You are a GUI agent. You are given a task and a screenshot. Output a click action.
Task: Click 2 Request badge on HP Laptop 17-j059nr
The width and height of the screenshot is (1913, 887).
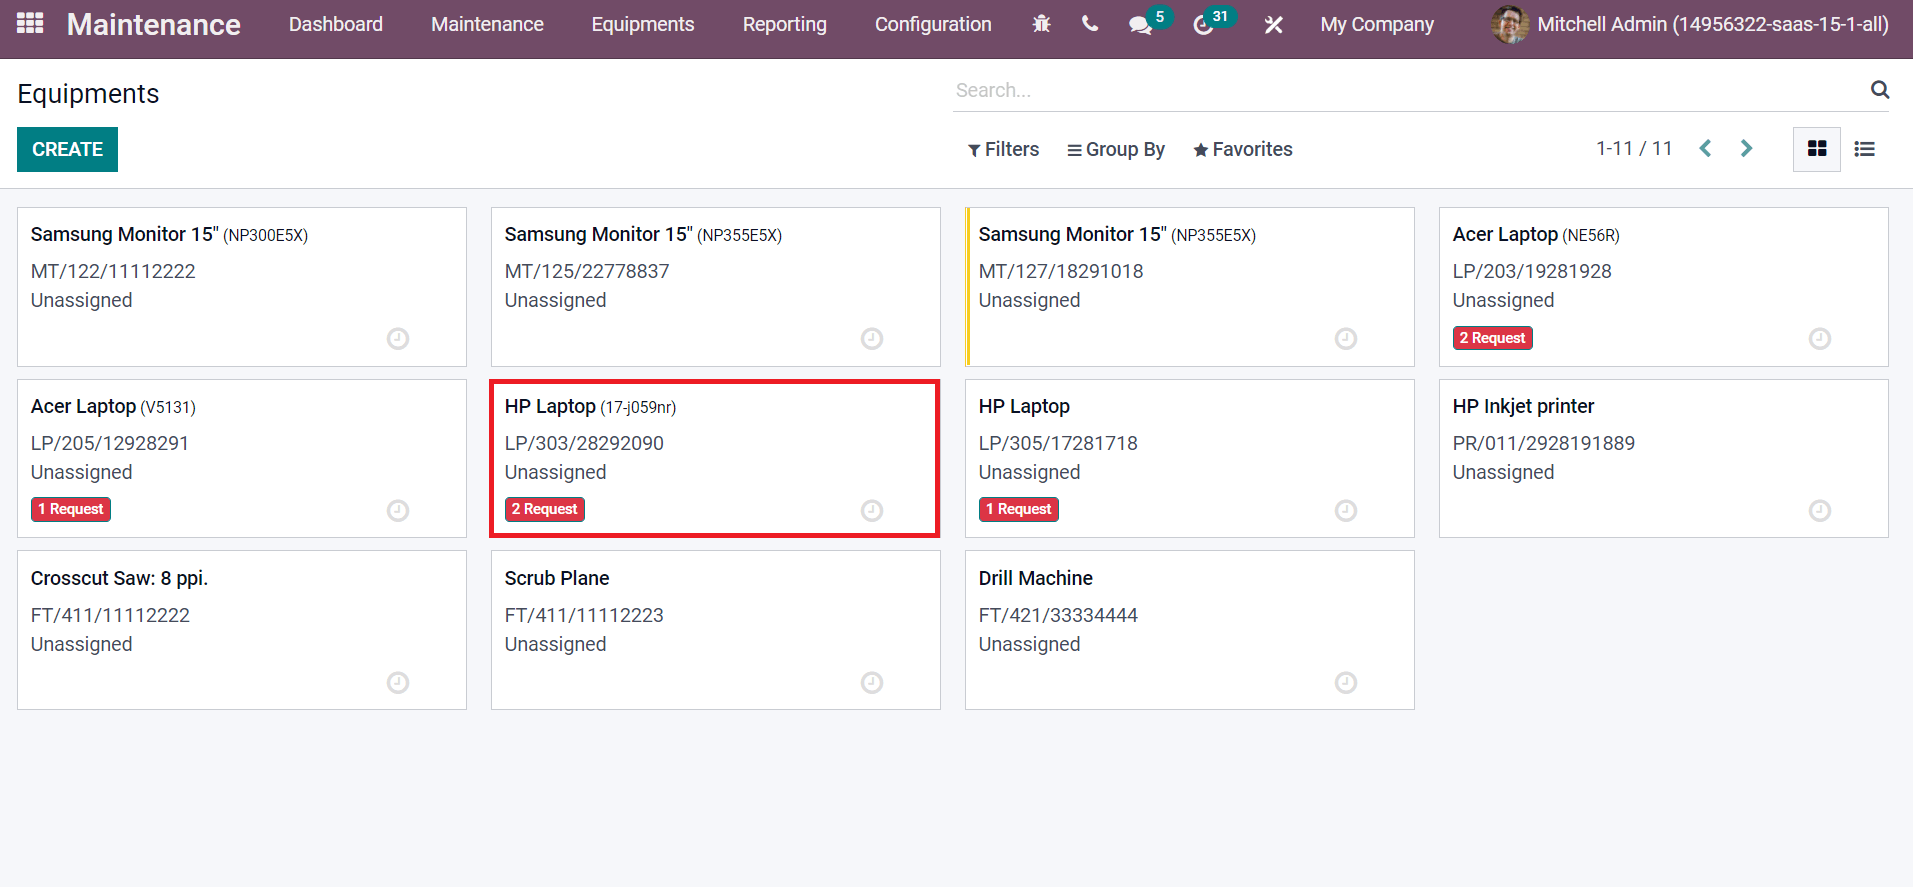[x=544, y=509]
